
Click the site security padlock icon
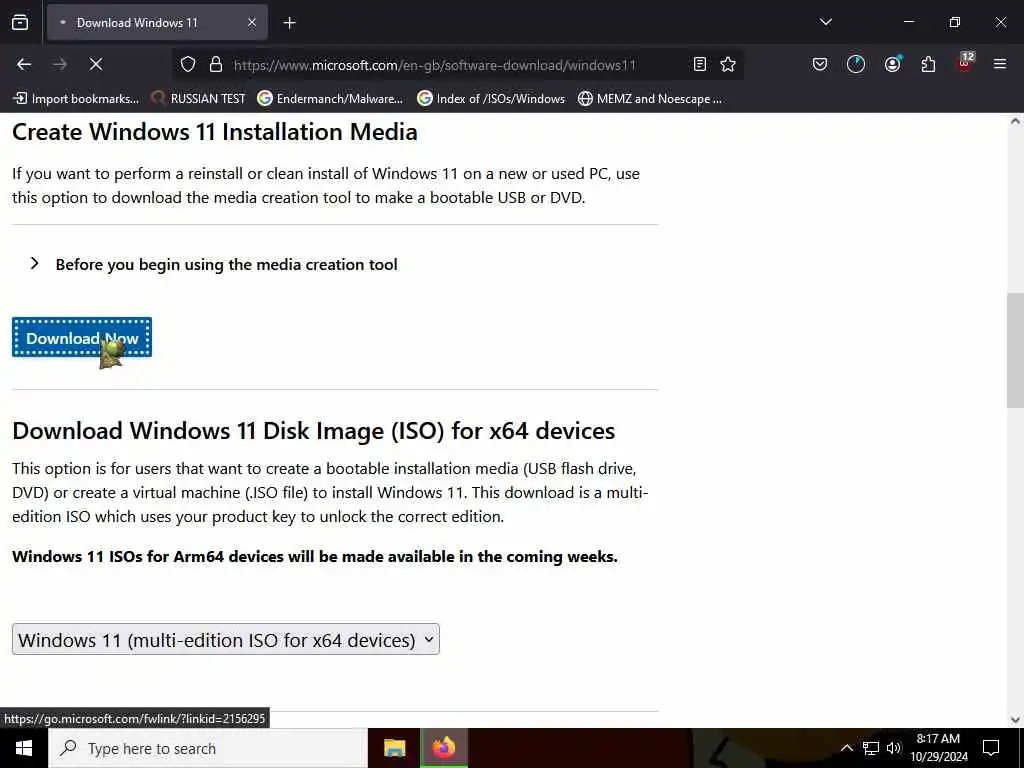[x=216, y=64]
